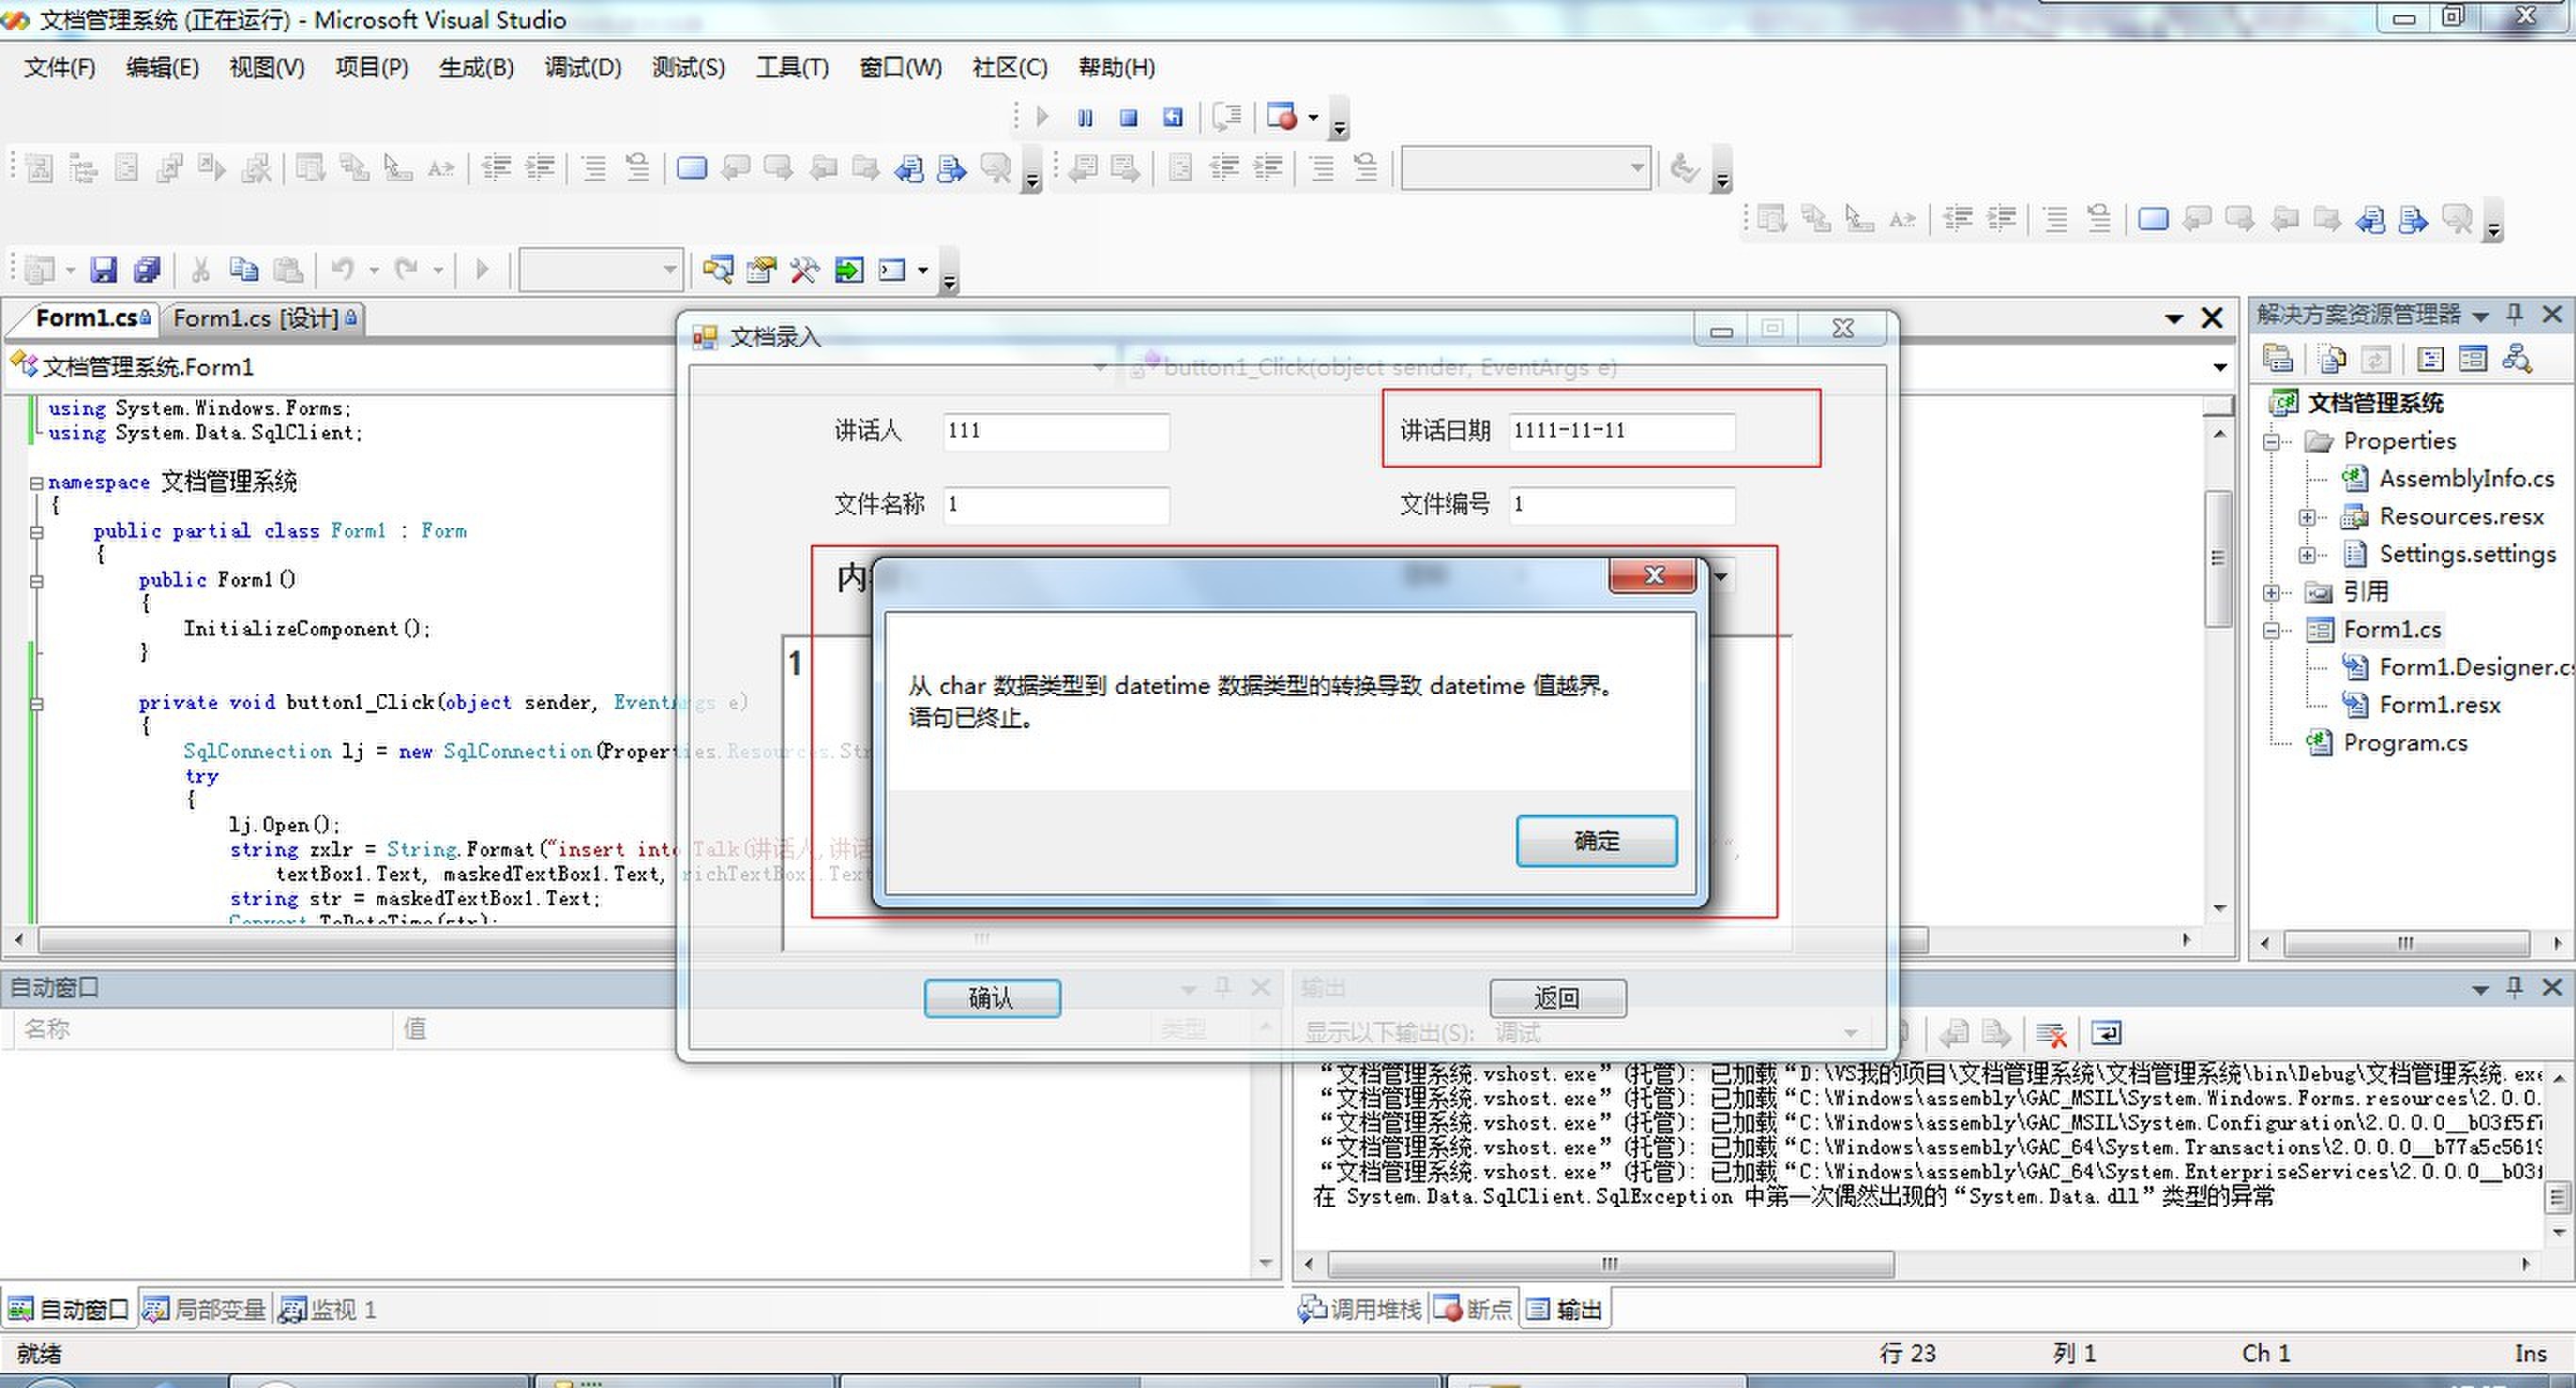Collapse the button1_Click method outline

coord(37,703)
